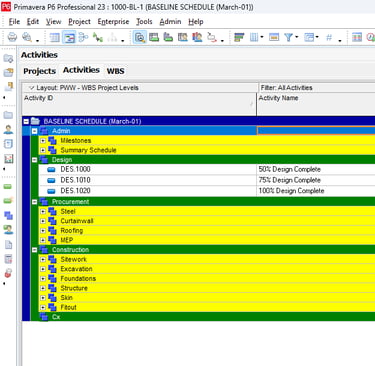Open the View menu
This screenshot has height=366, width=375.
tap(53, 22)
